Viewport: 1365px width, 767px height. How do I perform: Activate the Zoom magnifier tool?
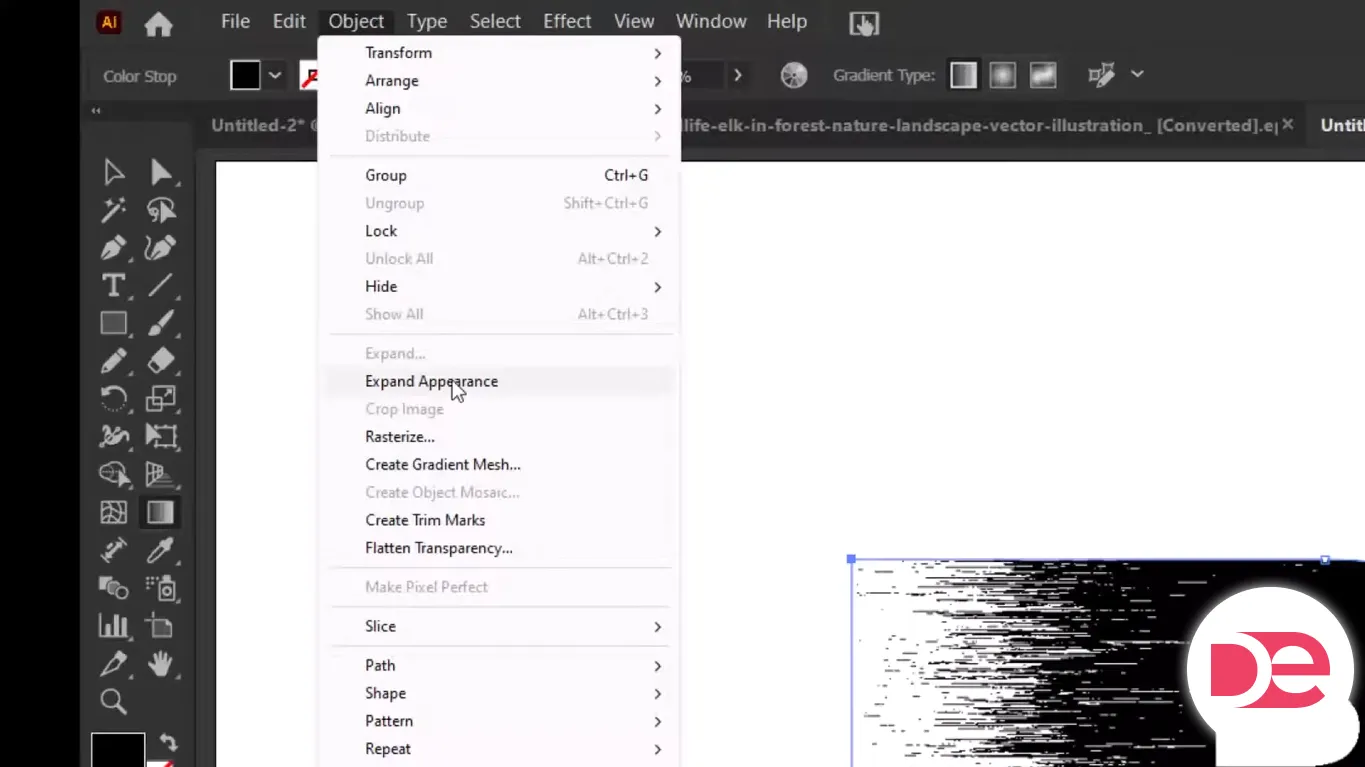click(114, 701)
